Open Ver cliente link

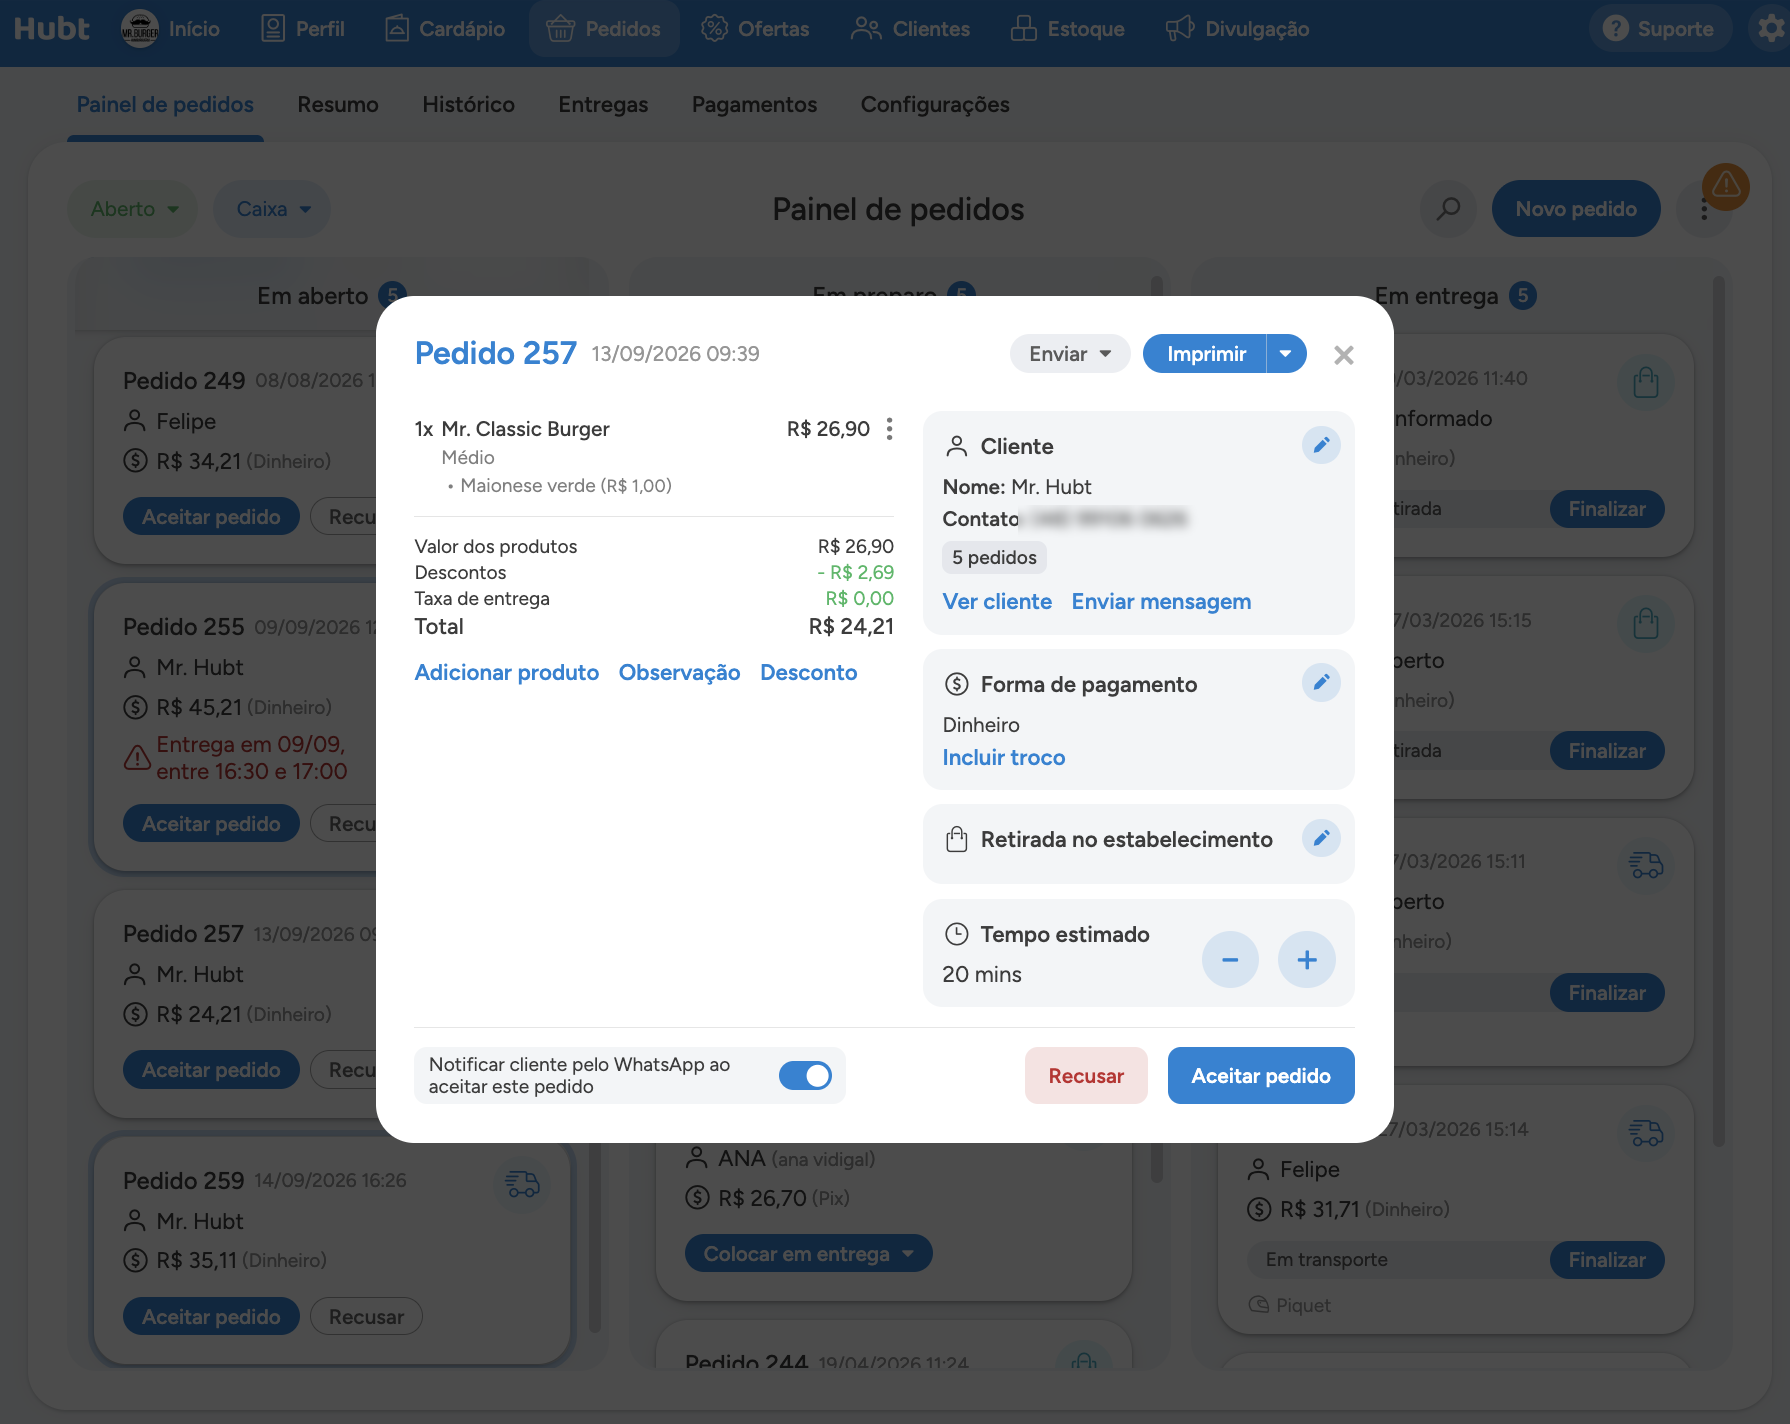tap(997, 602)
